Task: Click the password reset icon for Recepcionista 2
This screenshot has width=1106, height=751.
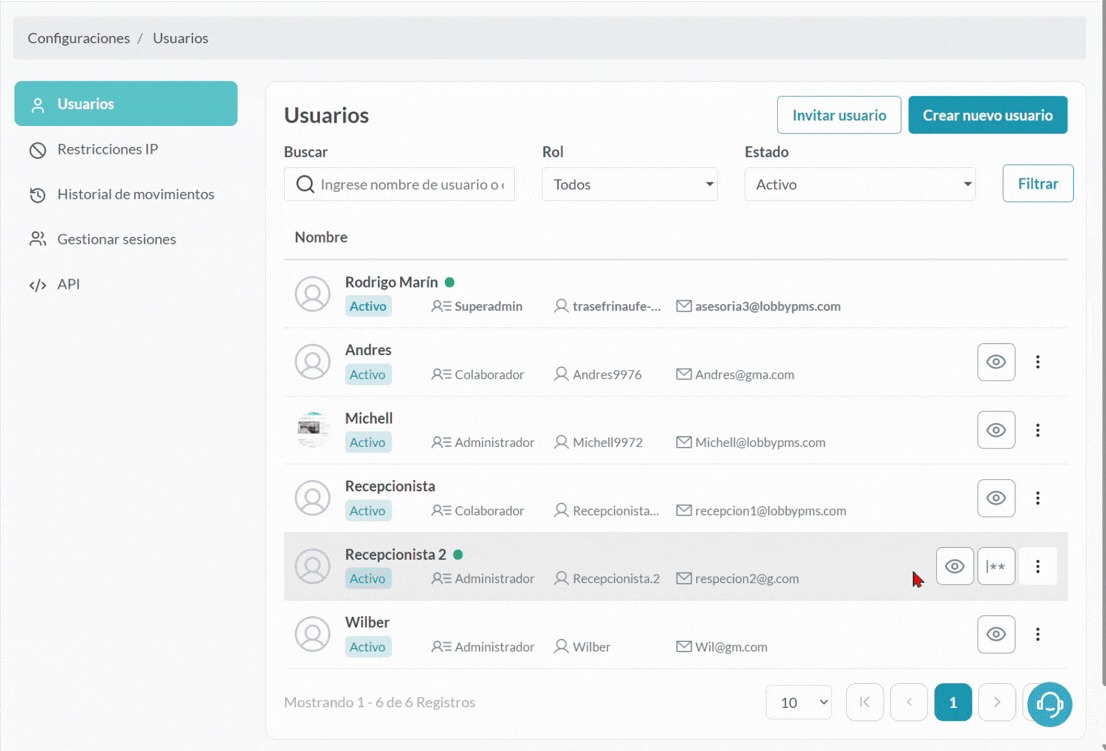Action: tap(996, 566)
